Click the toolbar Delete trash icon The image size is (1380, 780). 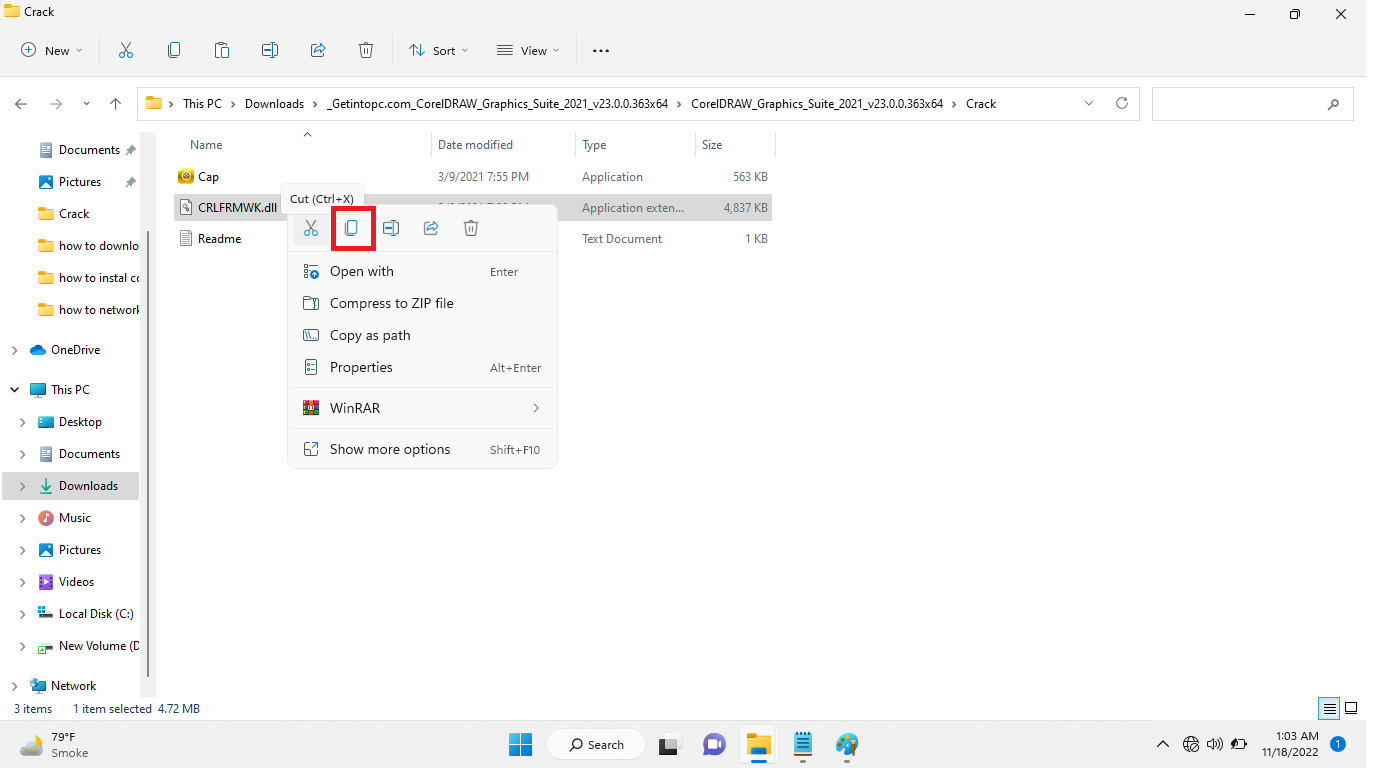click(x=366, y=50)
